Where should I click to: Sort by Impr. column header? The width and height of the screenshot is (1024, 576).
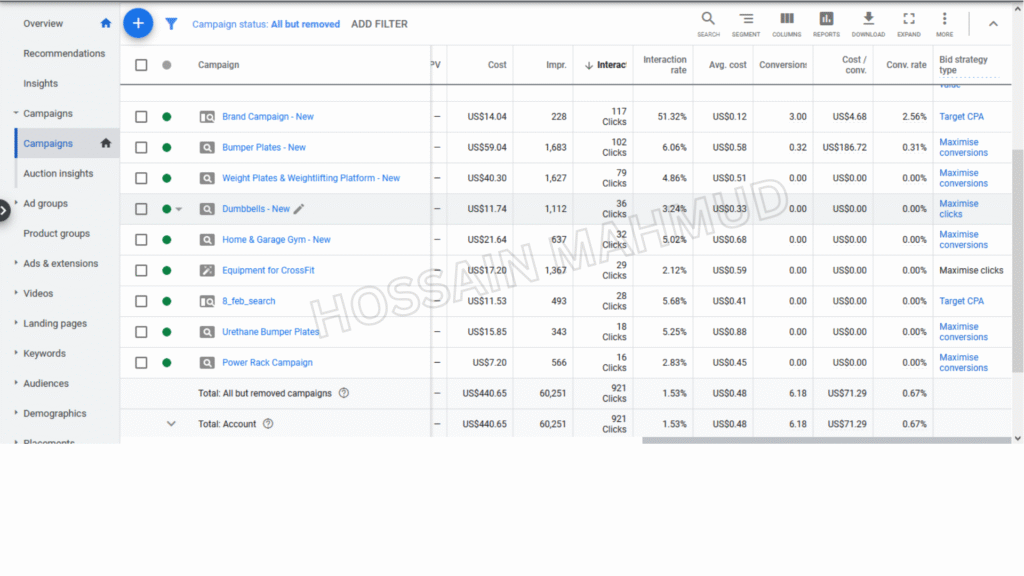point(556,65)
